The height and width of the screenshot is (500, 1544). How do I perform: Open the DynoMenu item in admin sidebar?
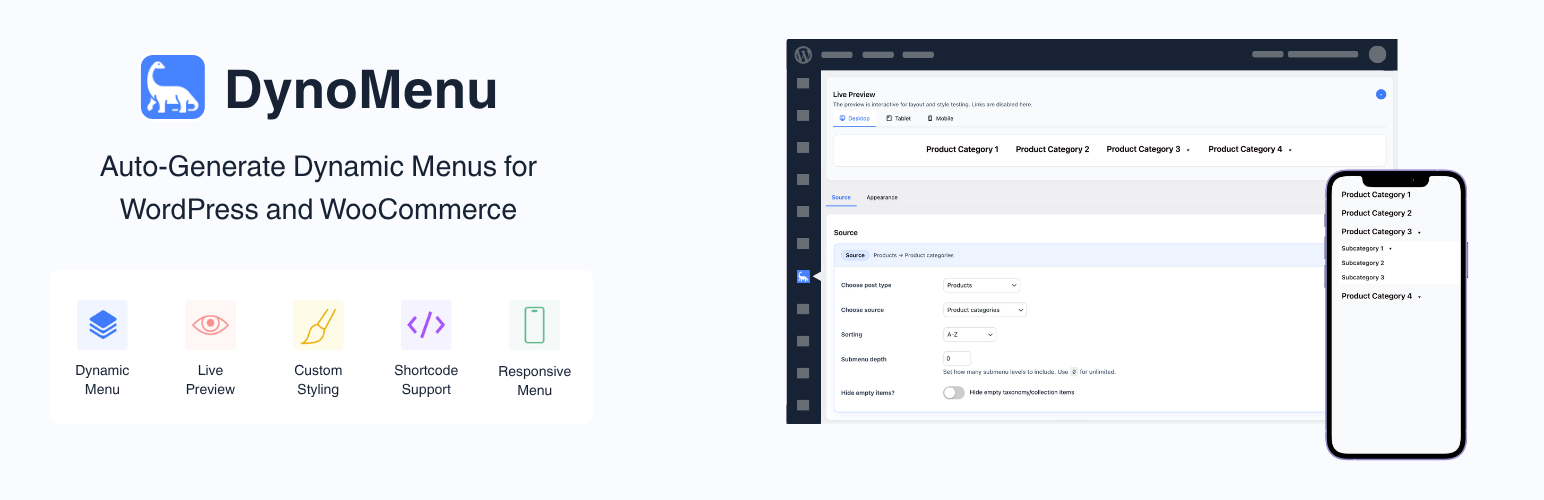[803, 276]
